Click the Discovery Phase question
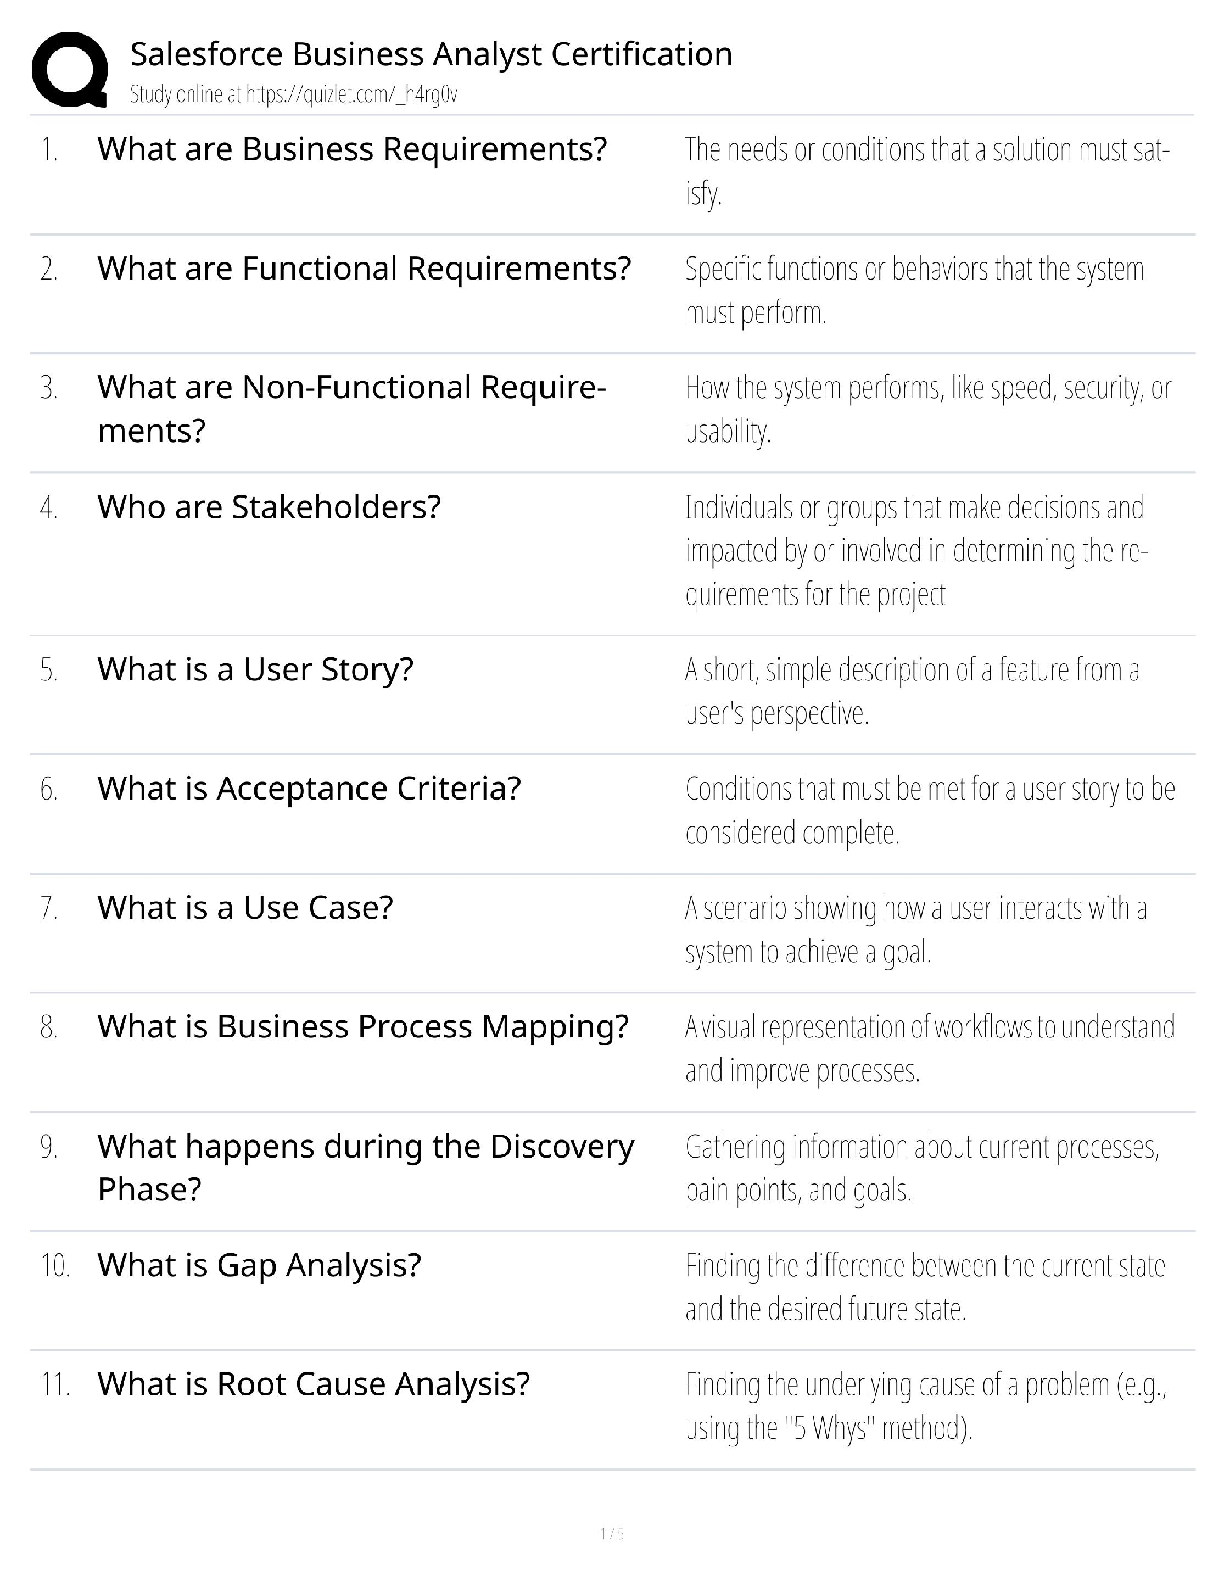This screenshot has width=1224, height=1584. (365, 1167)
